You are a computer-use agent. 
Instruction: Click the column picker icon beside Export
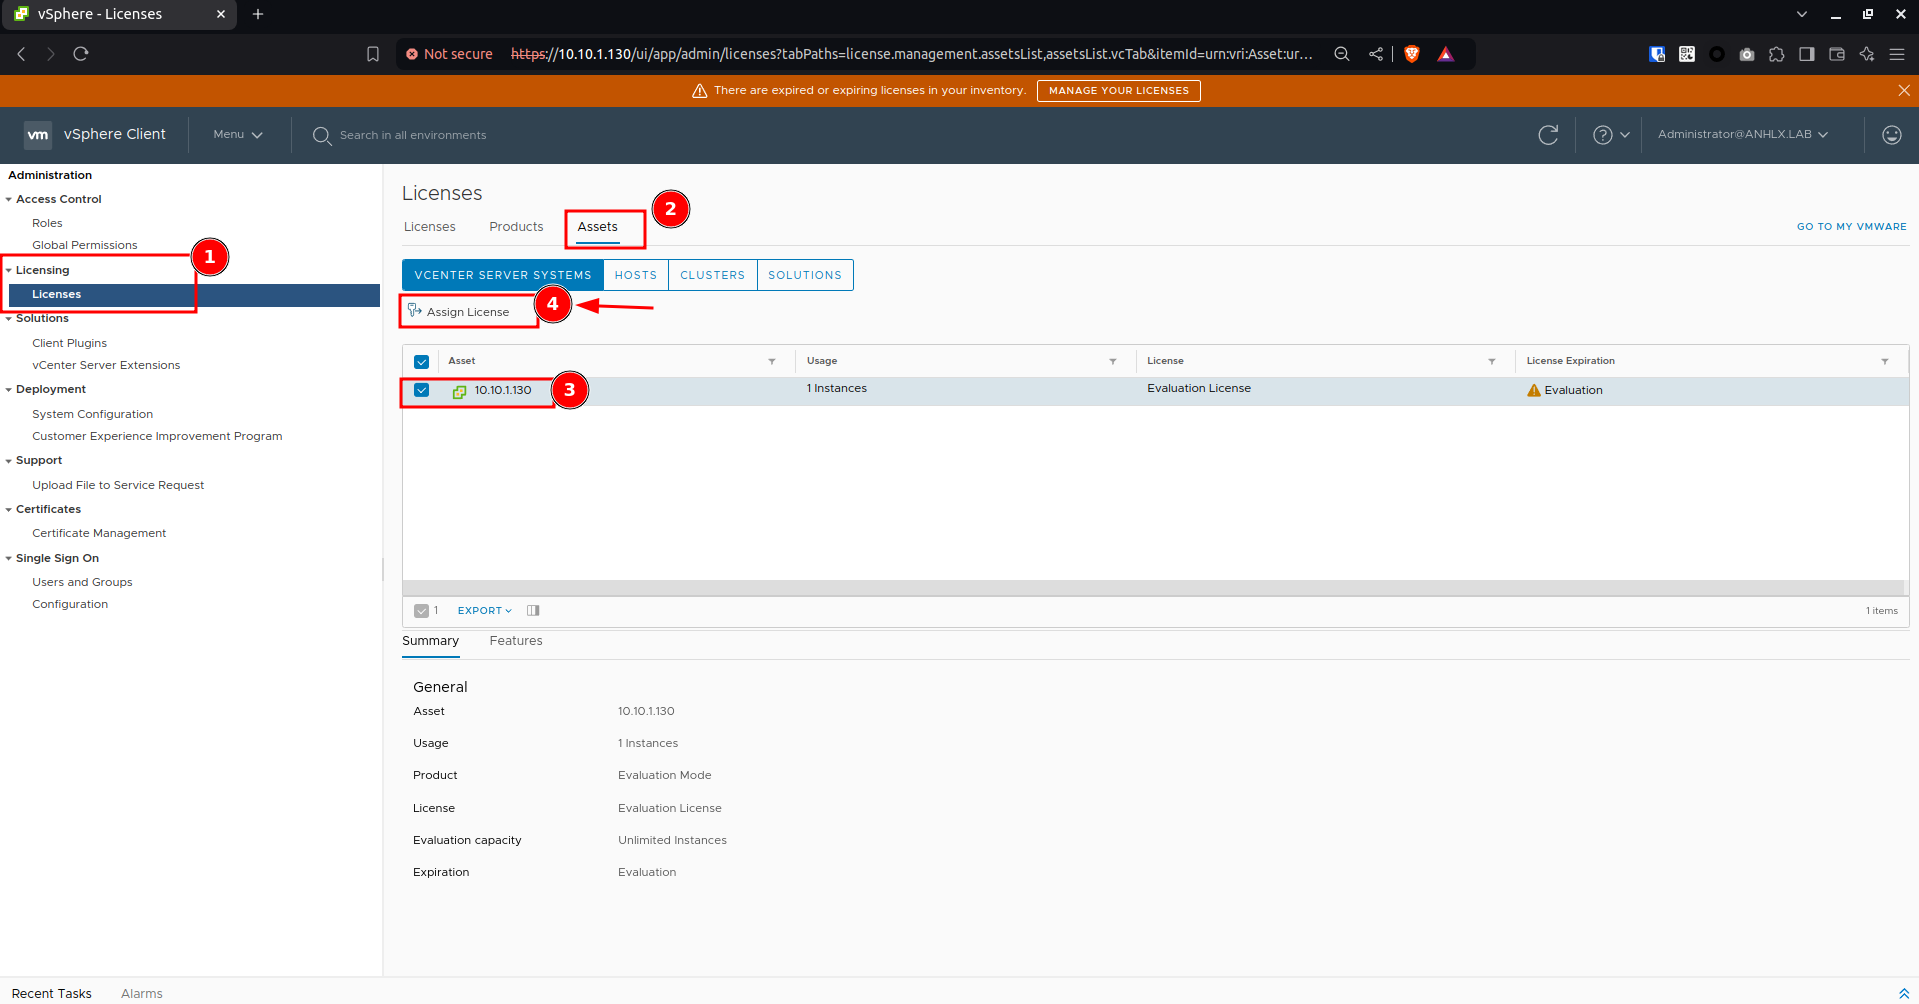pos(533,610)
